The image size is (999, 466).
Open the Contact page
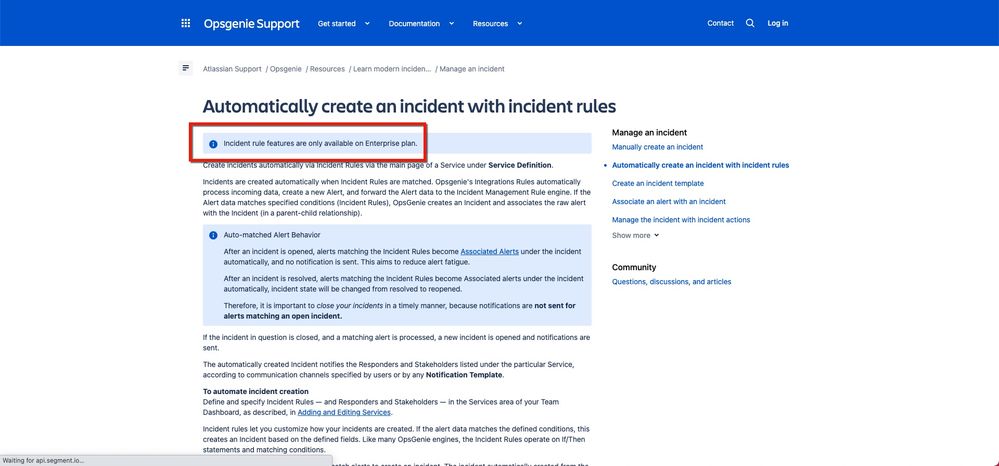pos(721,23)
